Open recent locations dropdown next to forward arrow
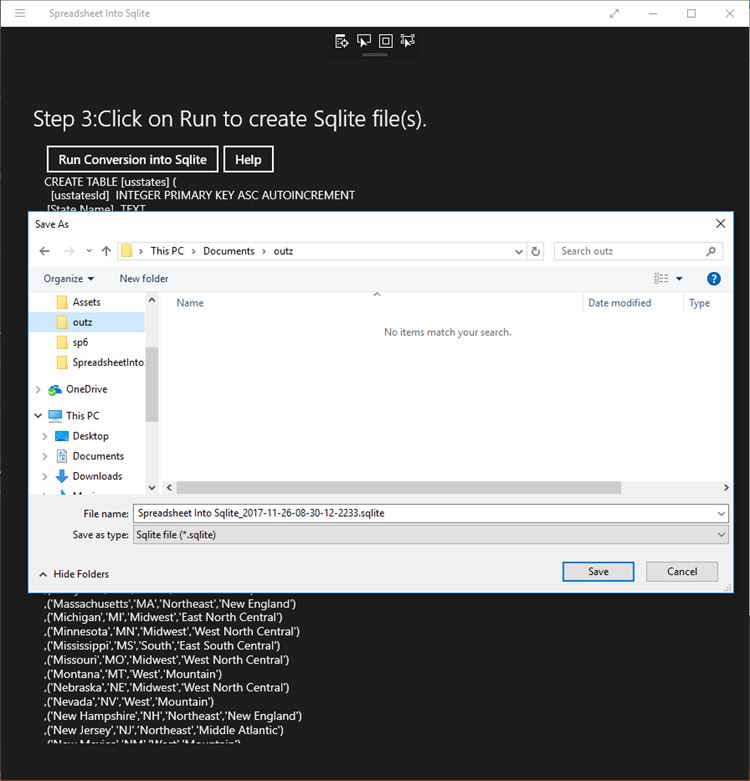 pyautogui.click(x=89, y=251)
